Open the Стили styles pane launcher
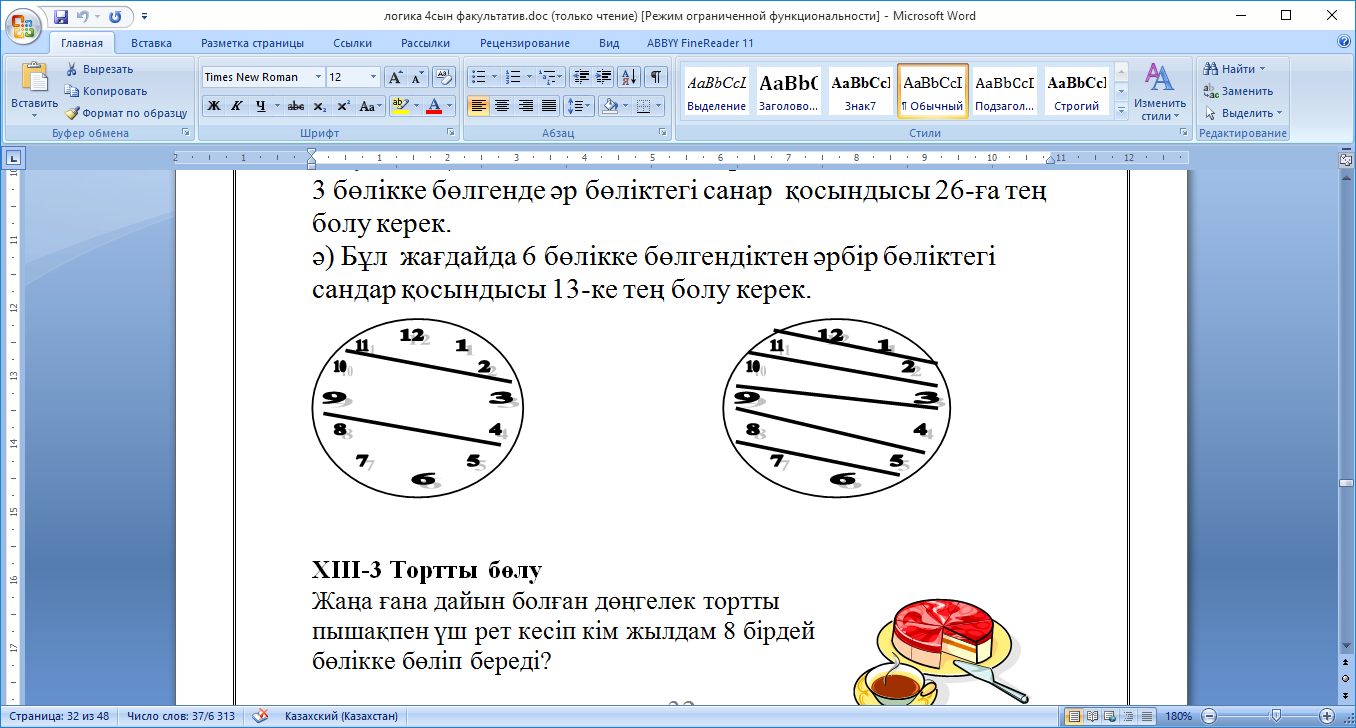The image size is (1356, 728). tap(1185, 132)
